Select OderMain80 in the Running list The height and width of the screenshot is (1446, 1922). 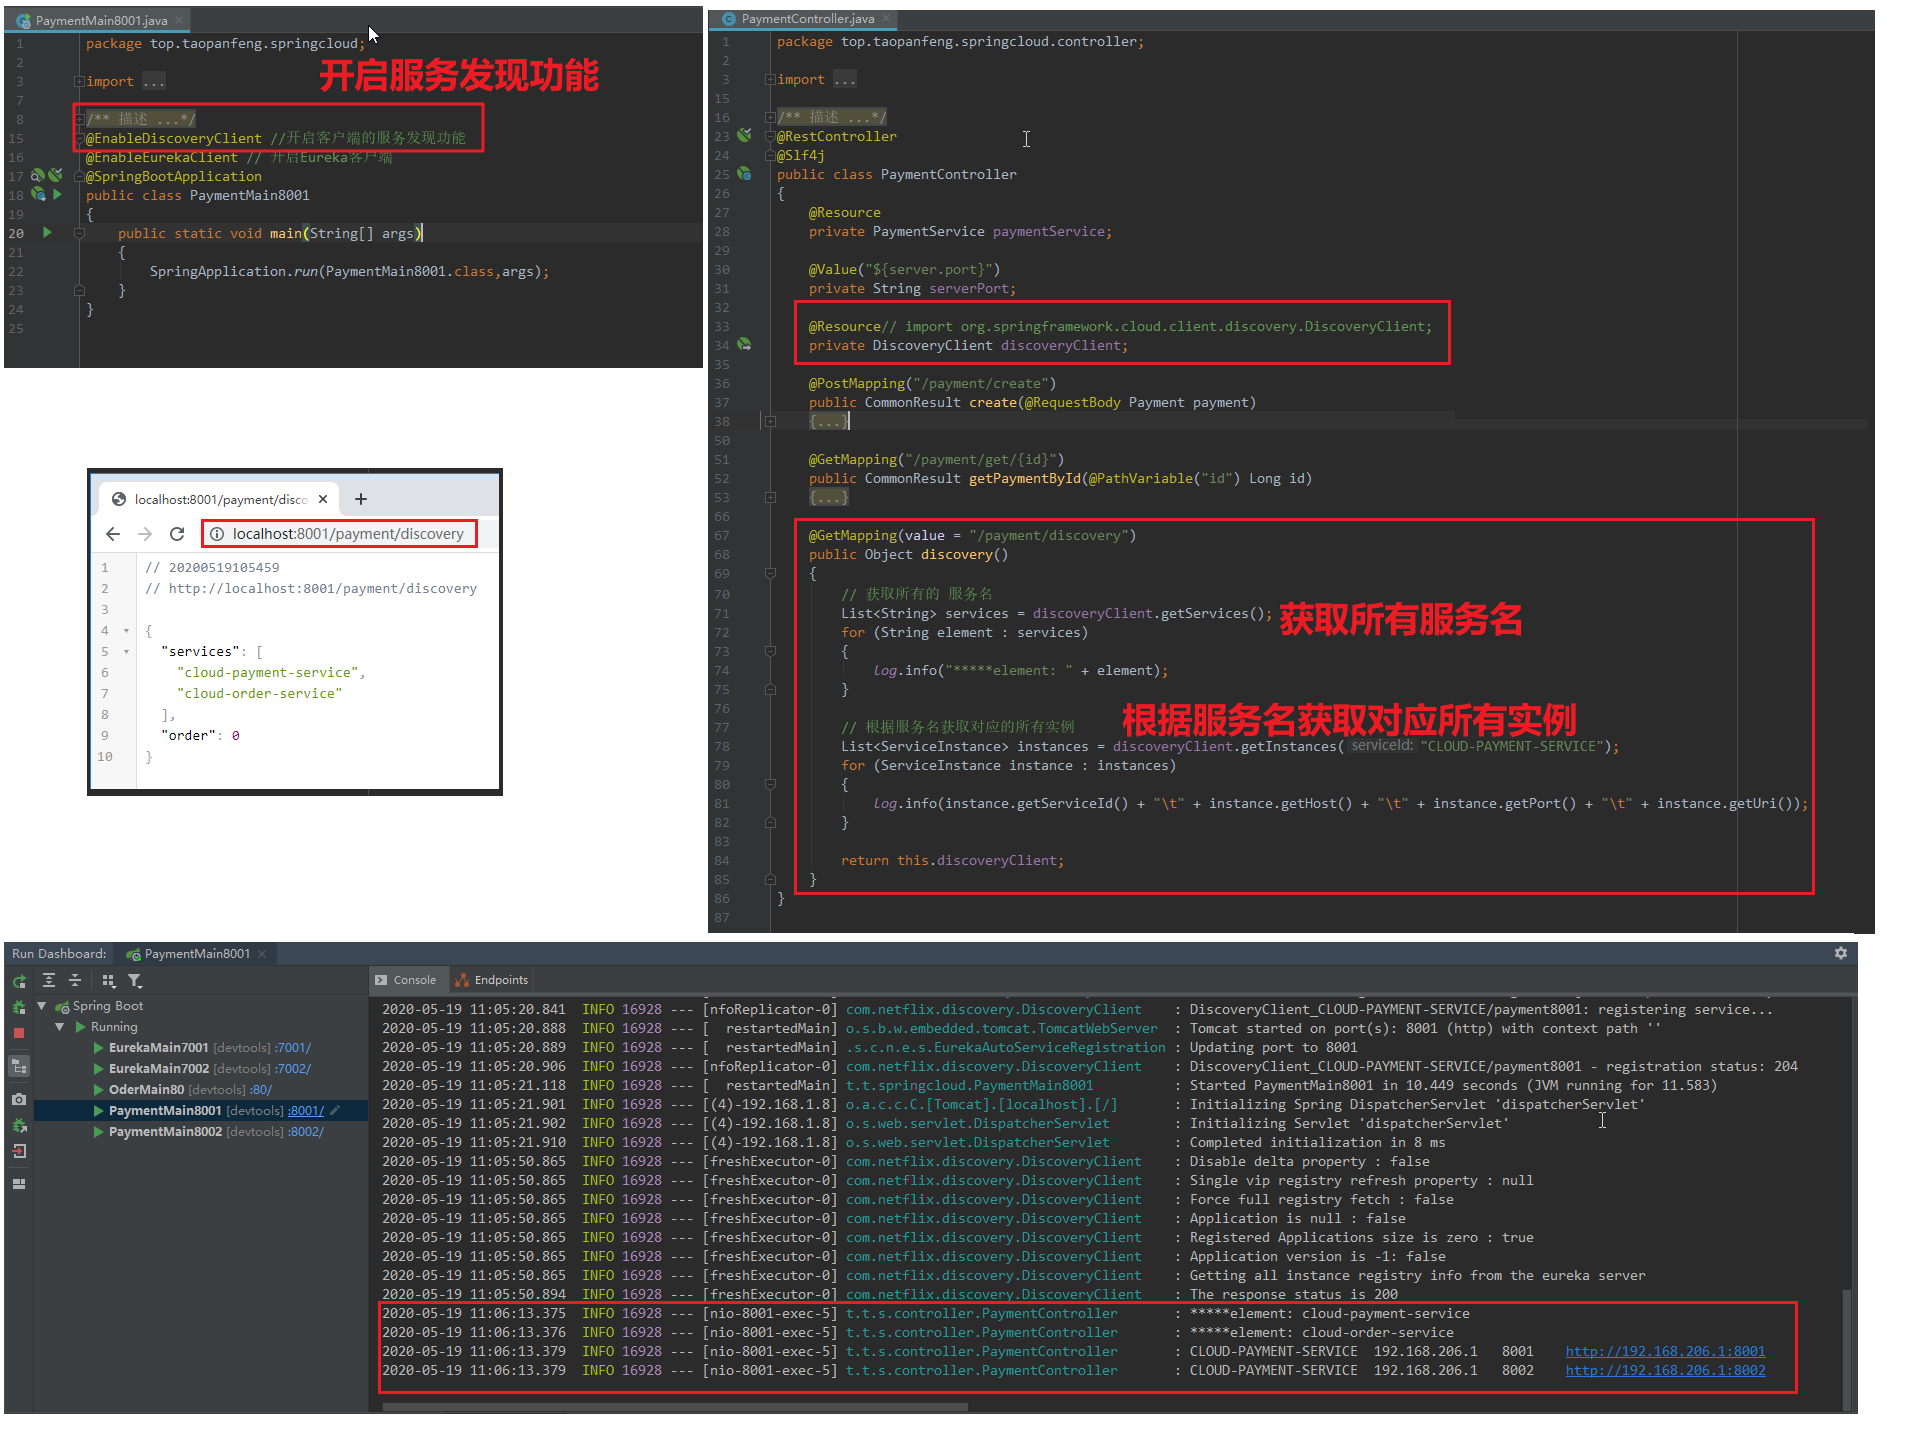146,1090
